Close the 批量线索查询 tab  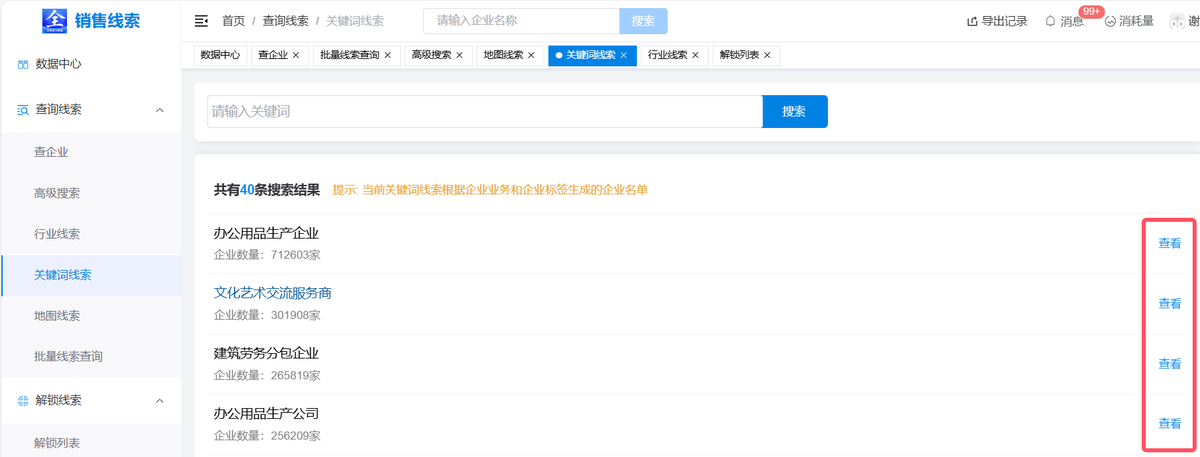pyautogui.click(x=388, y=56)
